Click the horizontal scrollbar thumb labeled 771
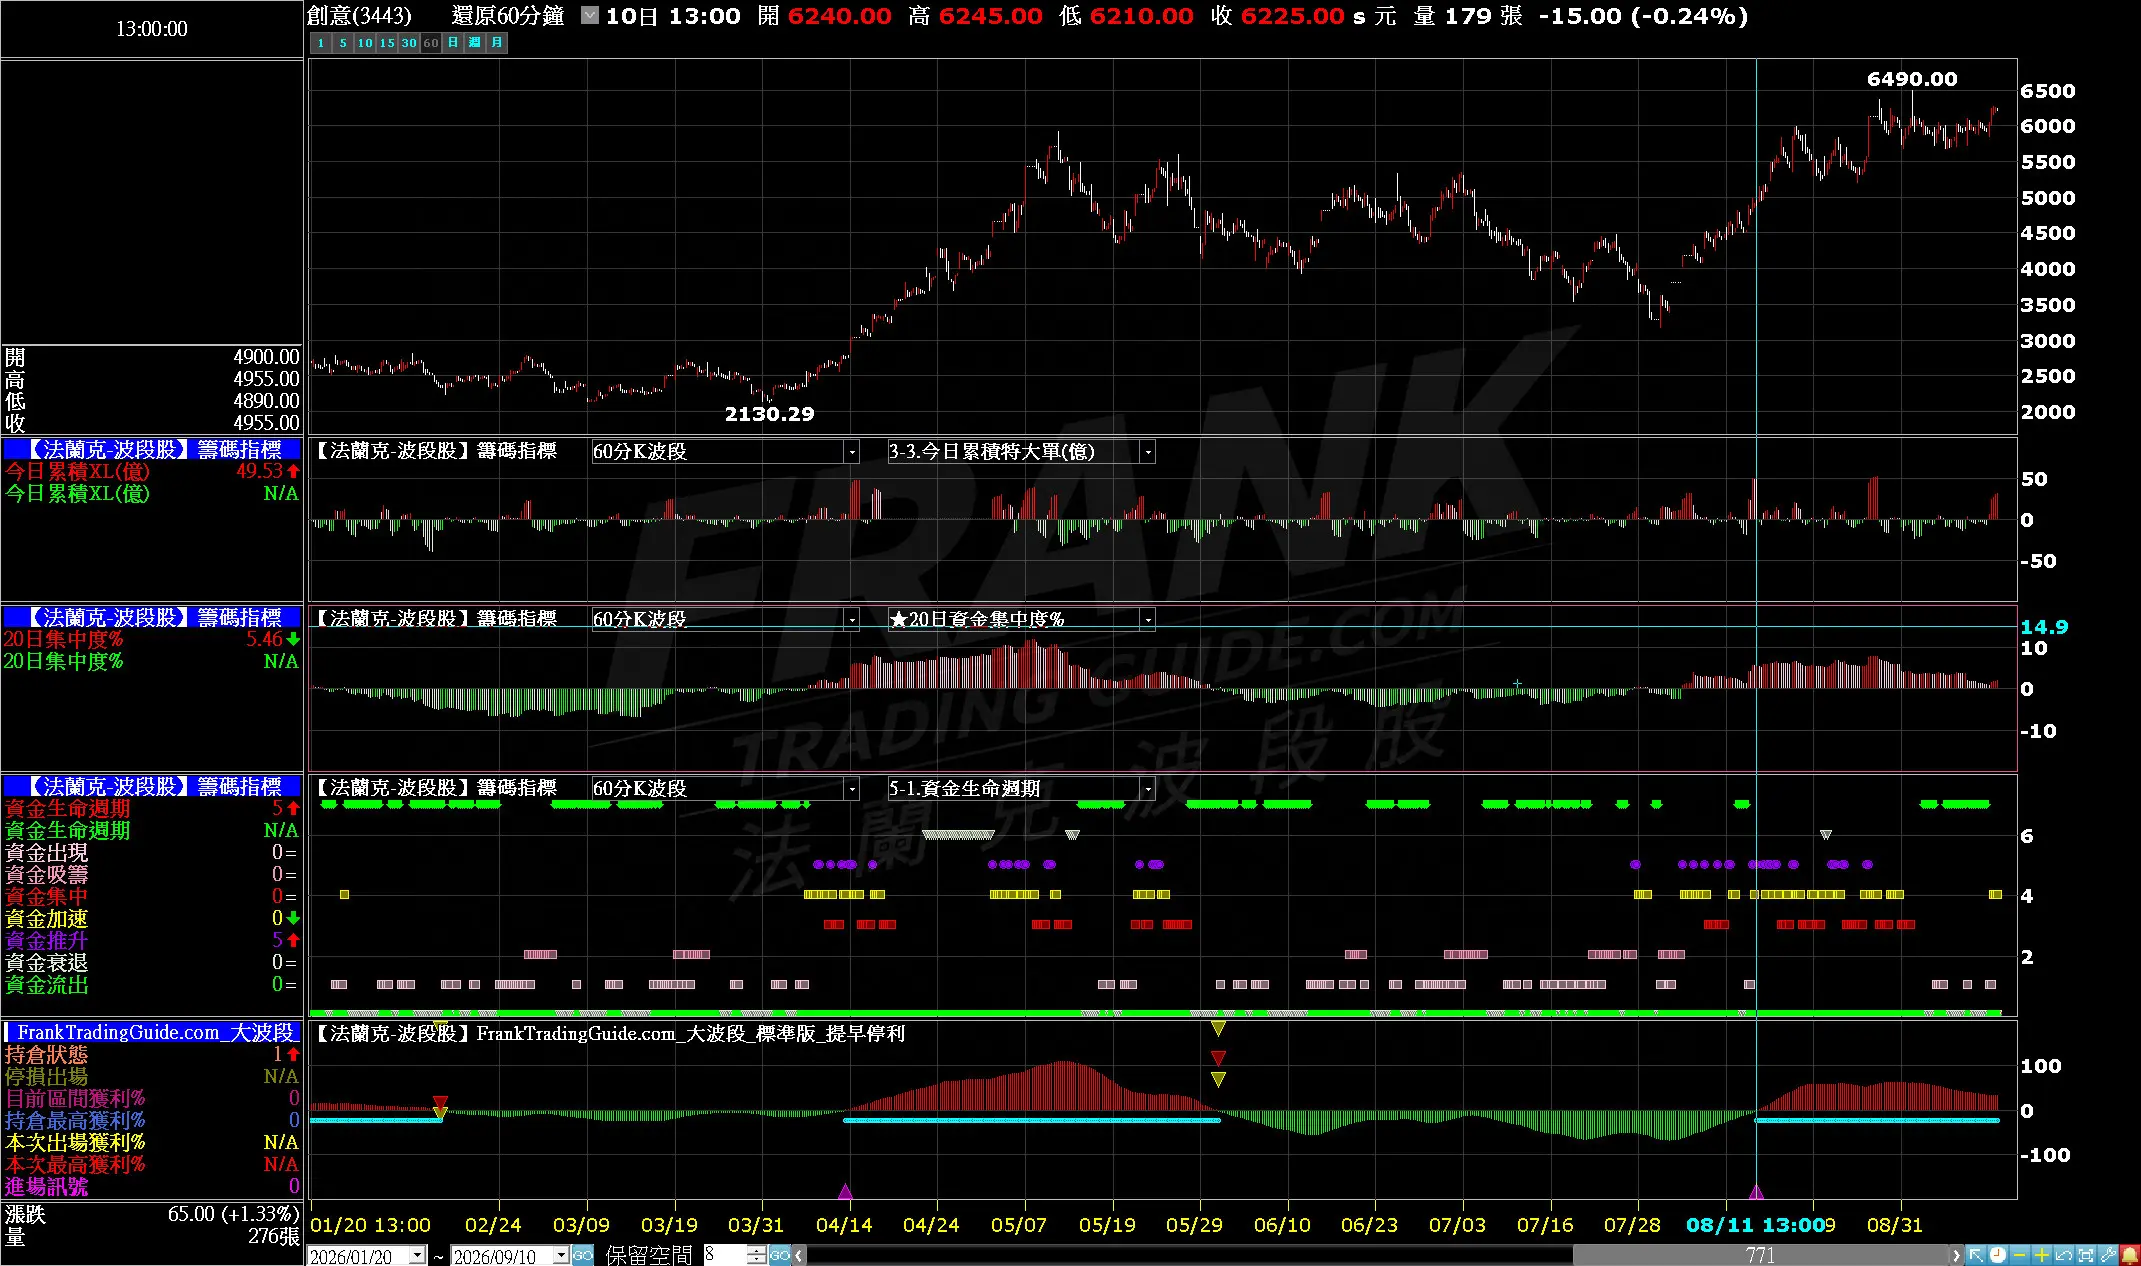 1760,1255
